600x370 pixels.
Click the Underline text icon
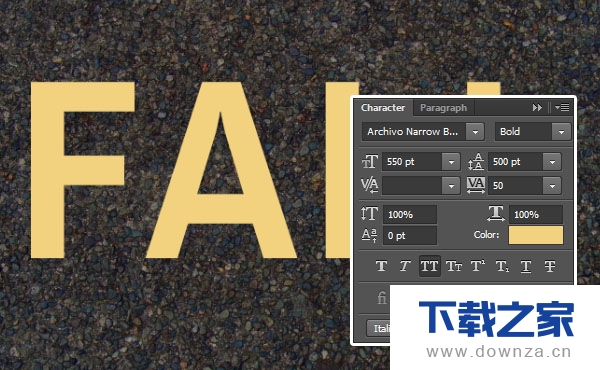(x=526, y=266)
